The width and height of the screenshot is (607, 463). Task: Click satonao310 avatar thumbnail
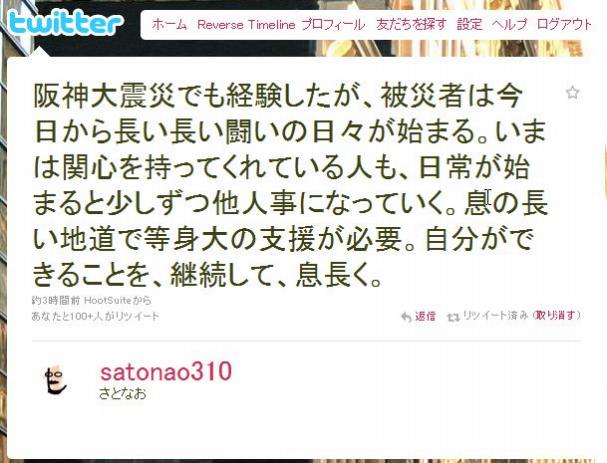click(55, 379)
